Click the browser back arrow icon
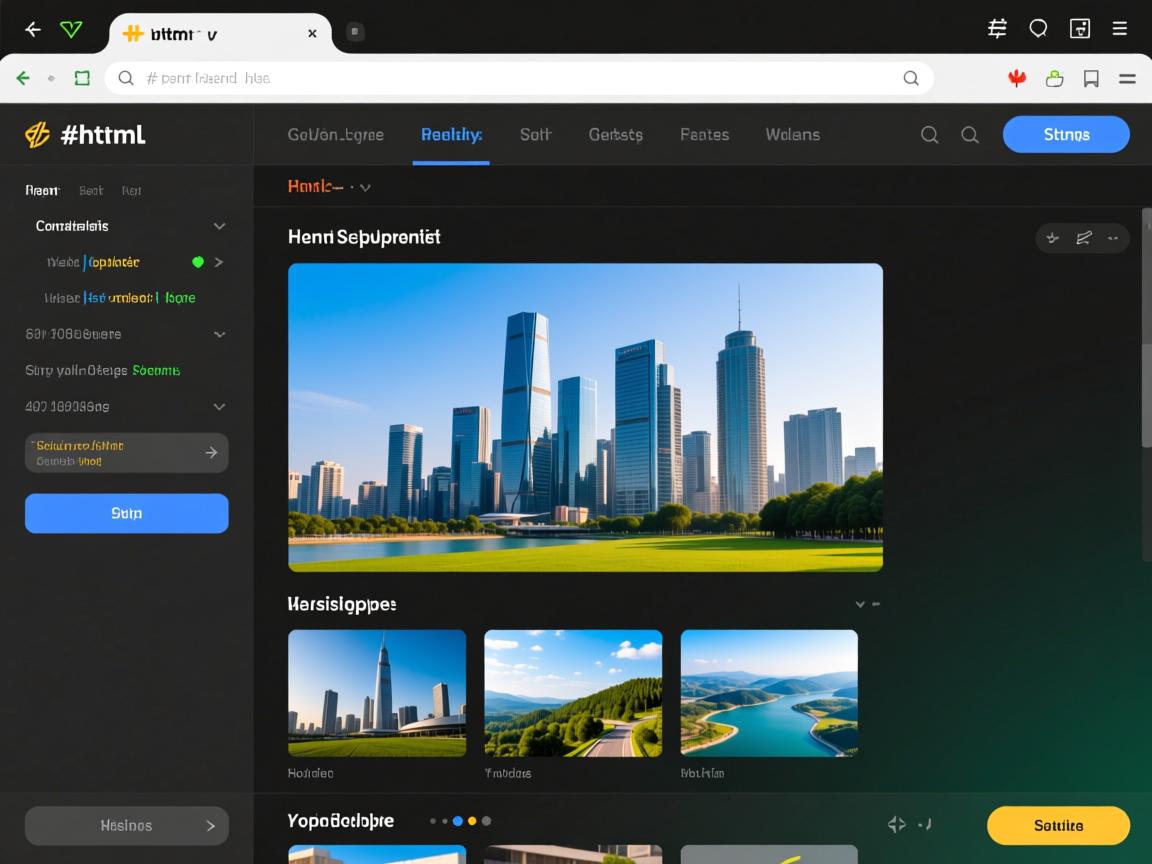 [33, 29]
